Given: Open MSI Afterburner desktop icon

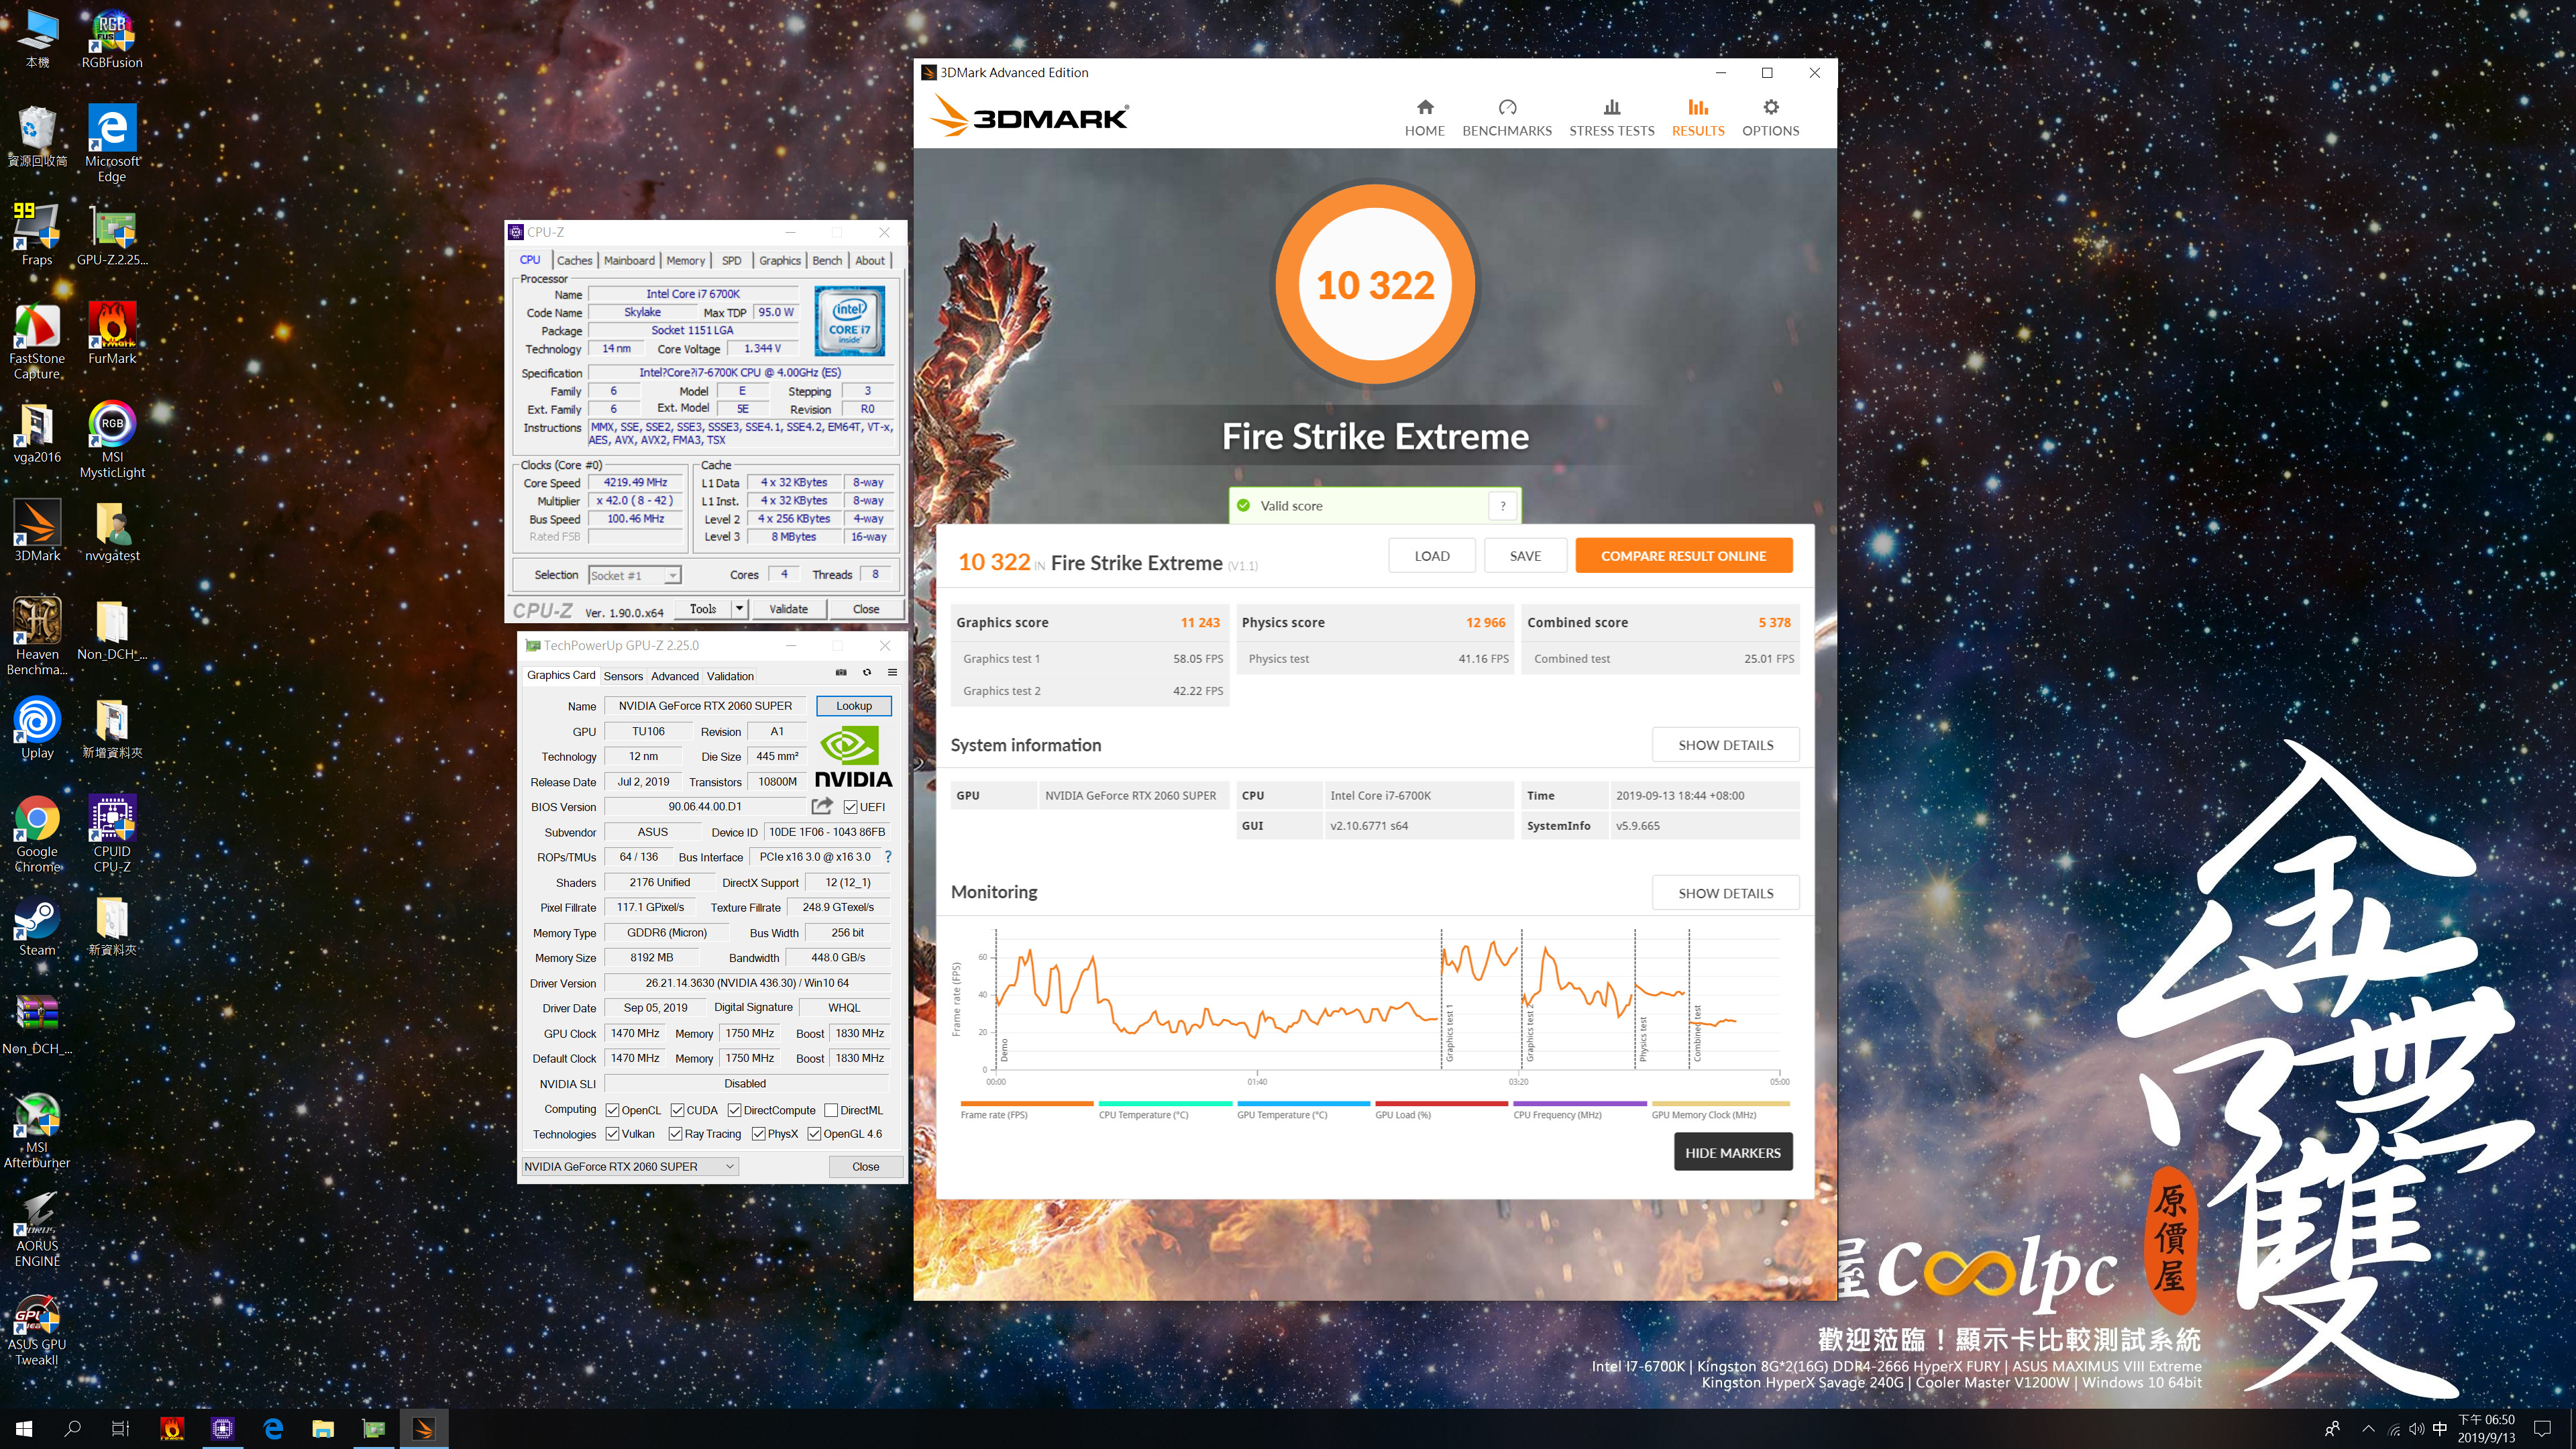Looking at the screenshot, I should tap(37, 1130).
